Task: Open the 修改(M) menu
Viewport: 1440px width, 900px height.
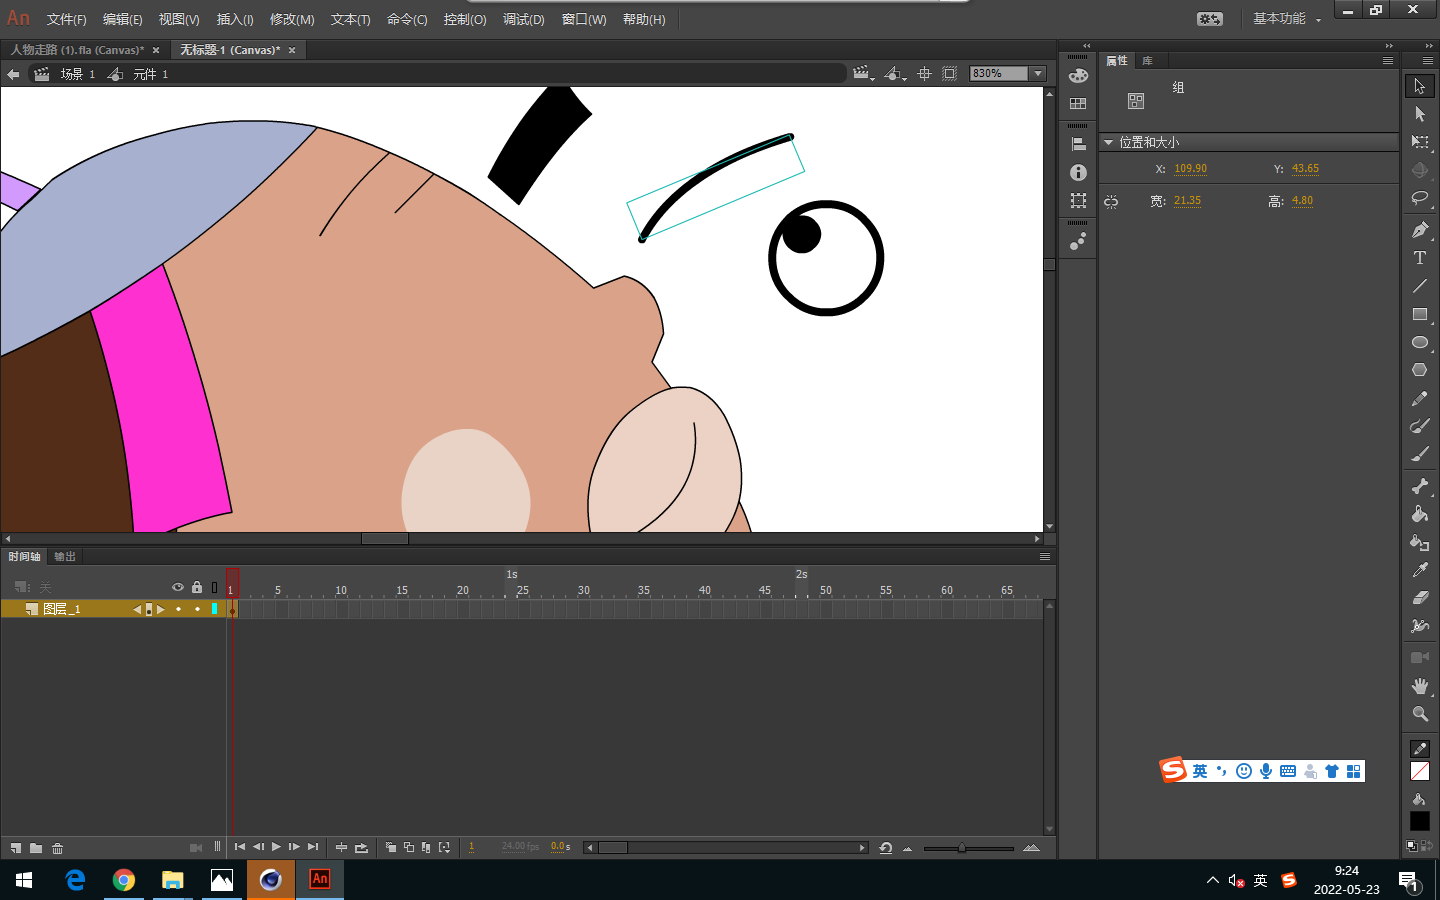Action: pyautogui.click(x=292, y=20)
